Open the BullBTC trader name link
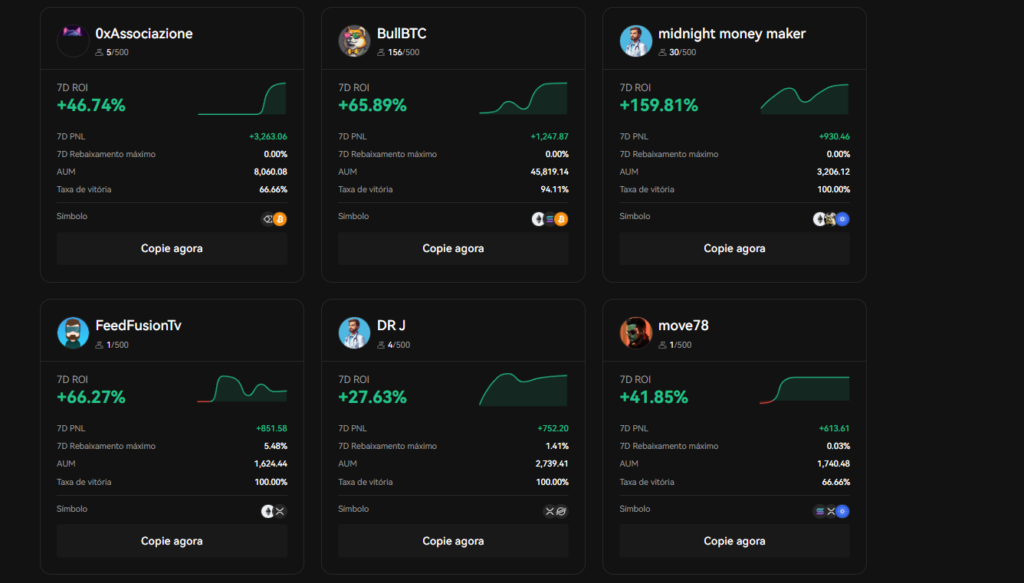Image resolution: width=1024 pixels, height=583 pixels. pyautogui.click(x=401, y=33)
